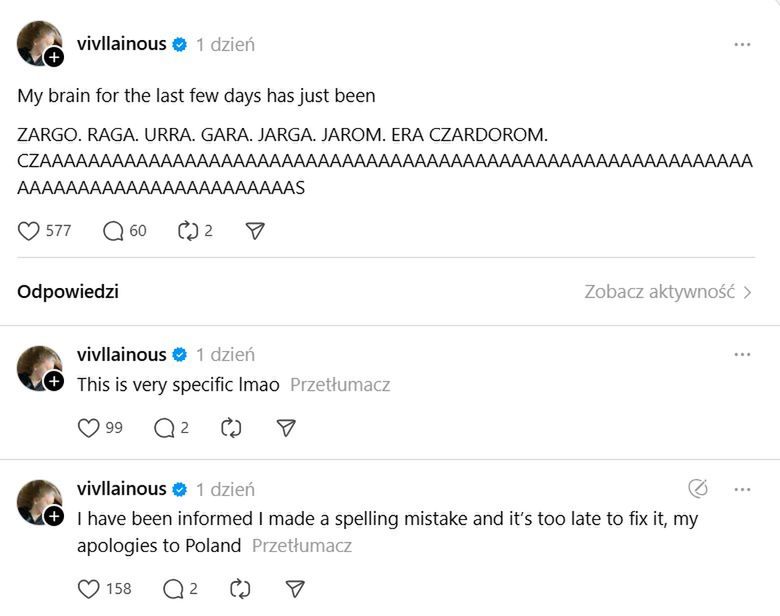The width and height of the screenshot is (780, 616).
Task: Open more options menu on main post
Action: coord(742,44)
